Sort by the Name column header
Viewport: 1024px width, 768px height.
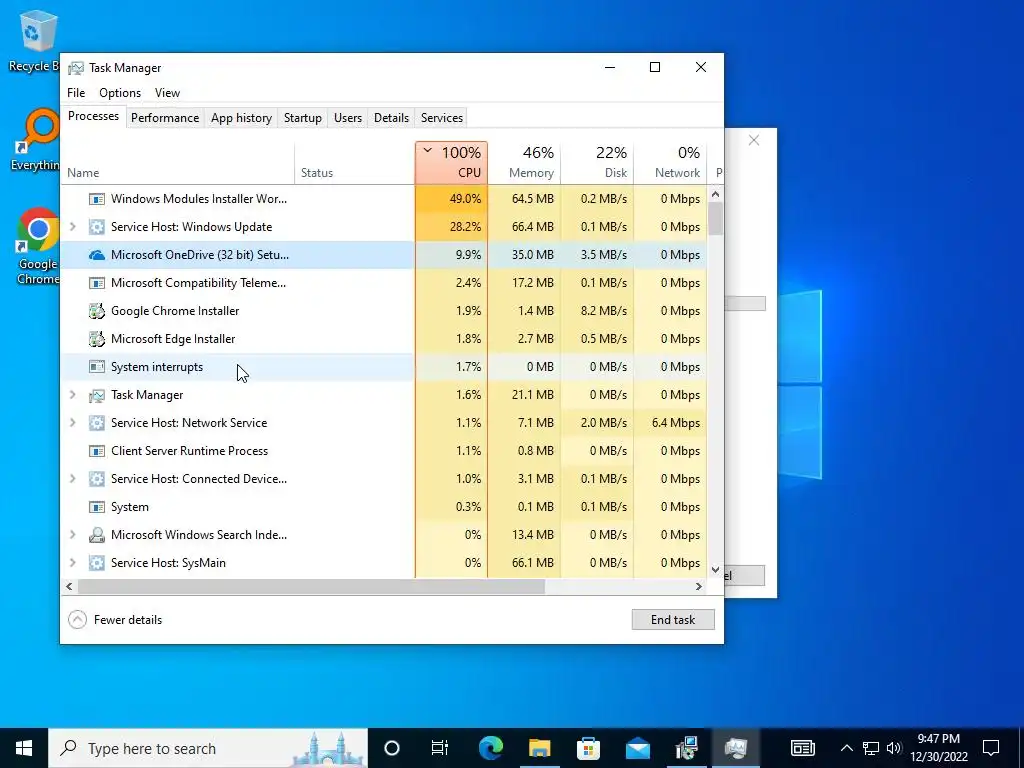178,163
